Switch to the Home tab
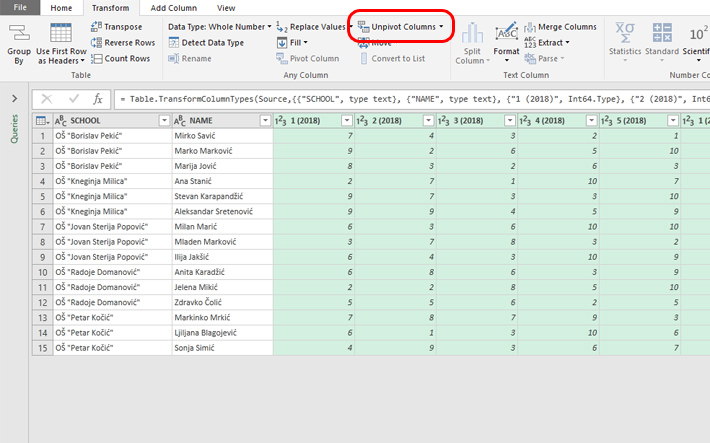 61,8
